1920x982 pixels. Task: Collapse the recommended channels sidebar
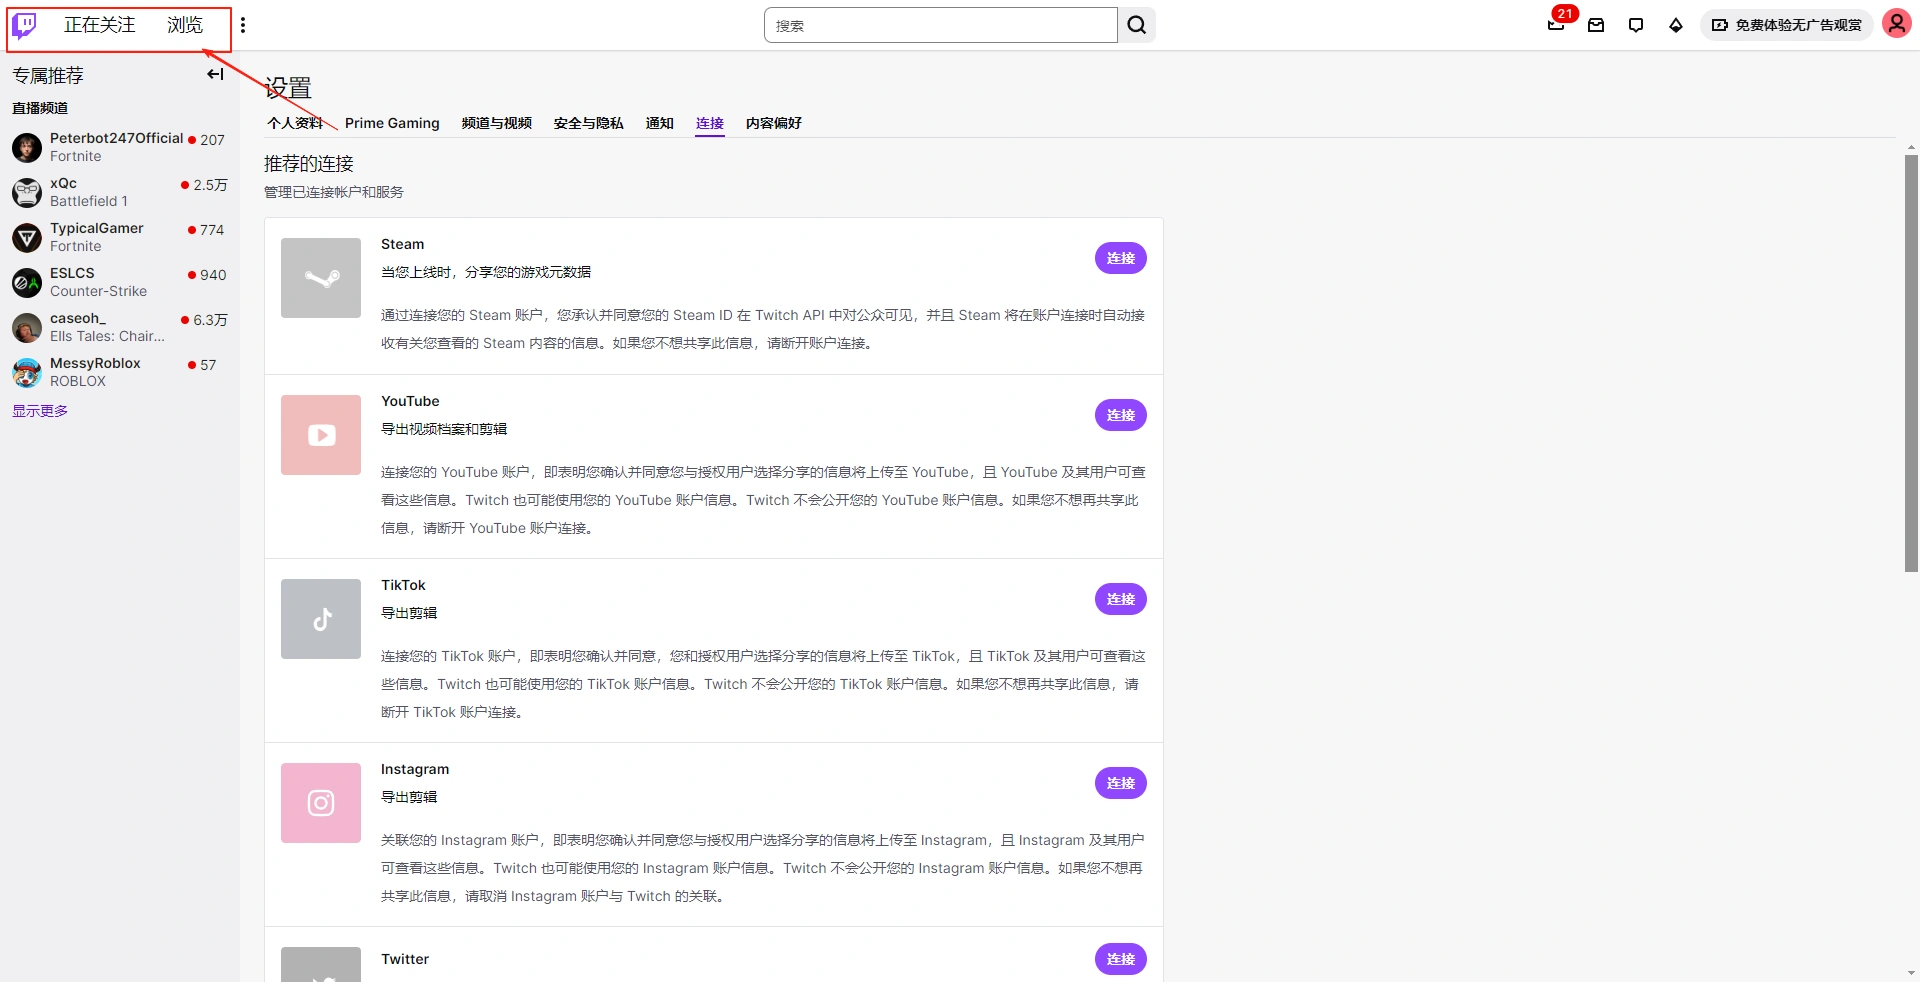[x=215, y=74]
